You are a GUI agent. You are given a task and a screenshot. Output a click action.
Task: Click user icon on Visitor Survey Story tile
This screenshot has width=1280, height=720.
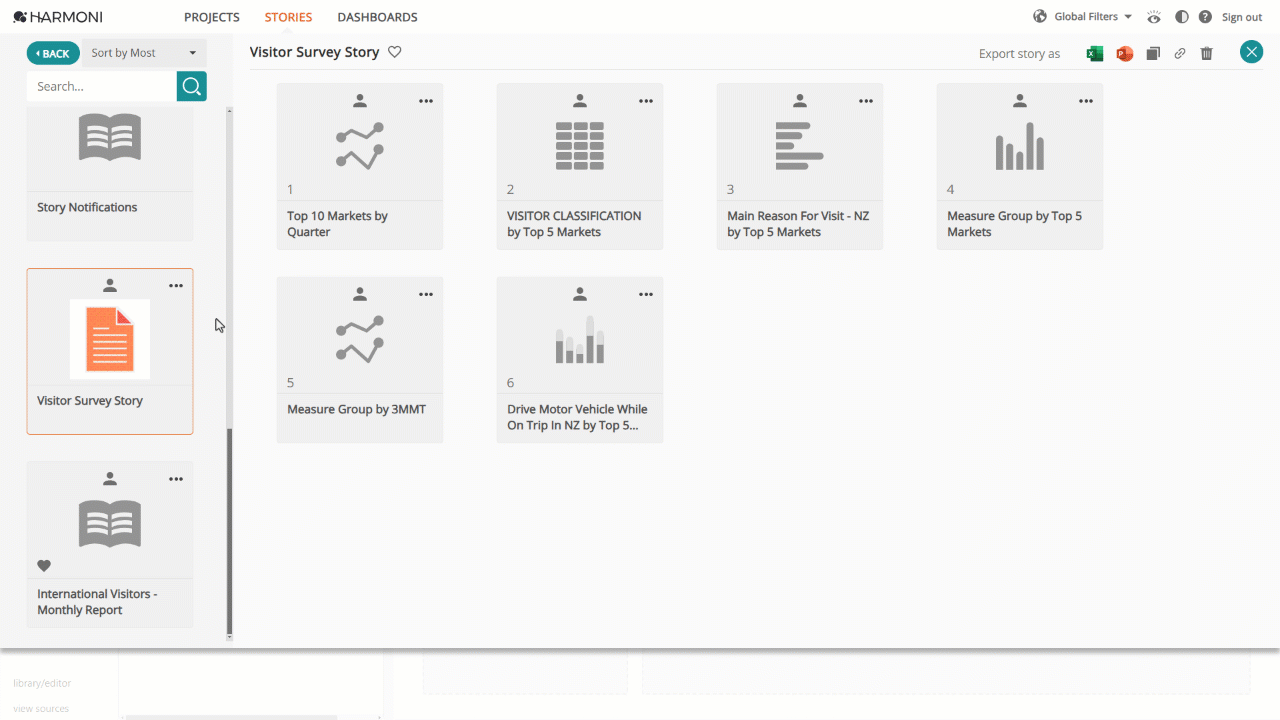coord(110,286)
